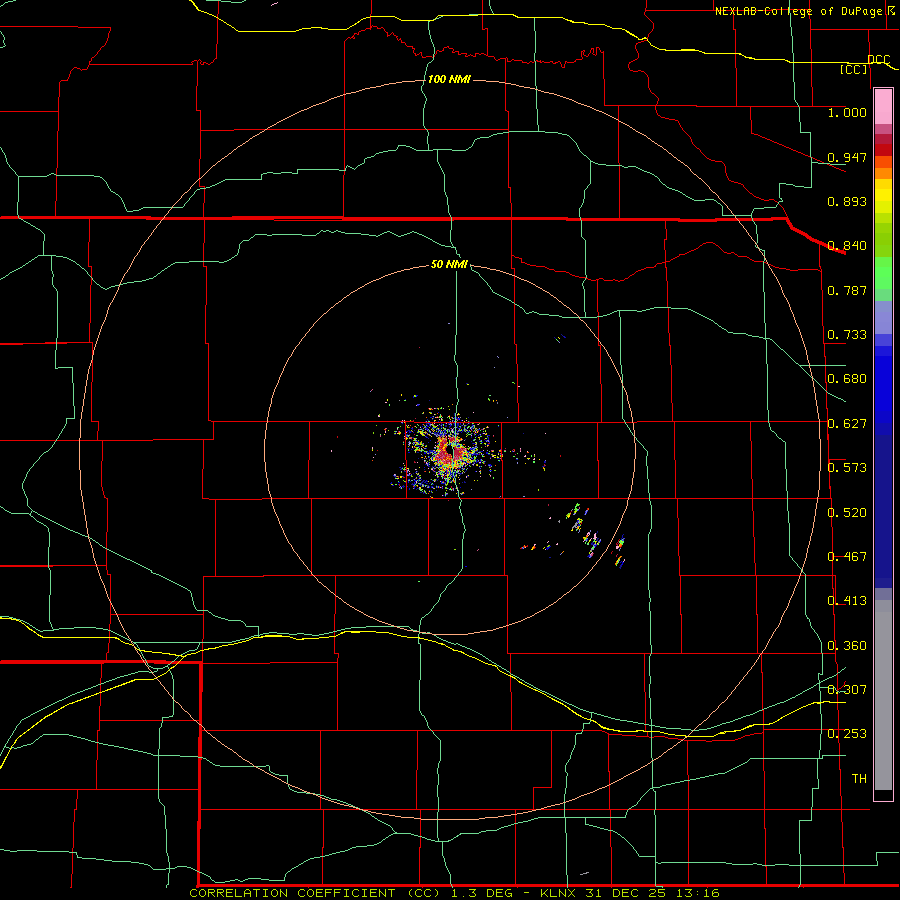Click the DCC label above color scale
Viewport: 900px width, 900px height.
tap(878, 60)
